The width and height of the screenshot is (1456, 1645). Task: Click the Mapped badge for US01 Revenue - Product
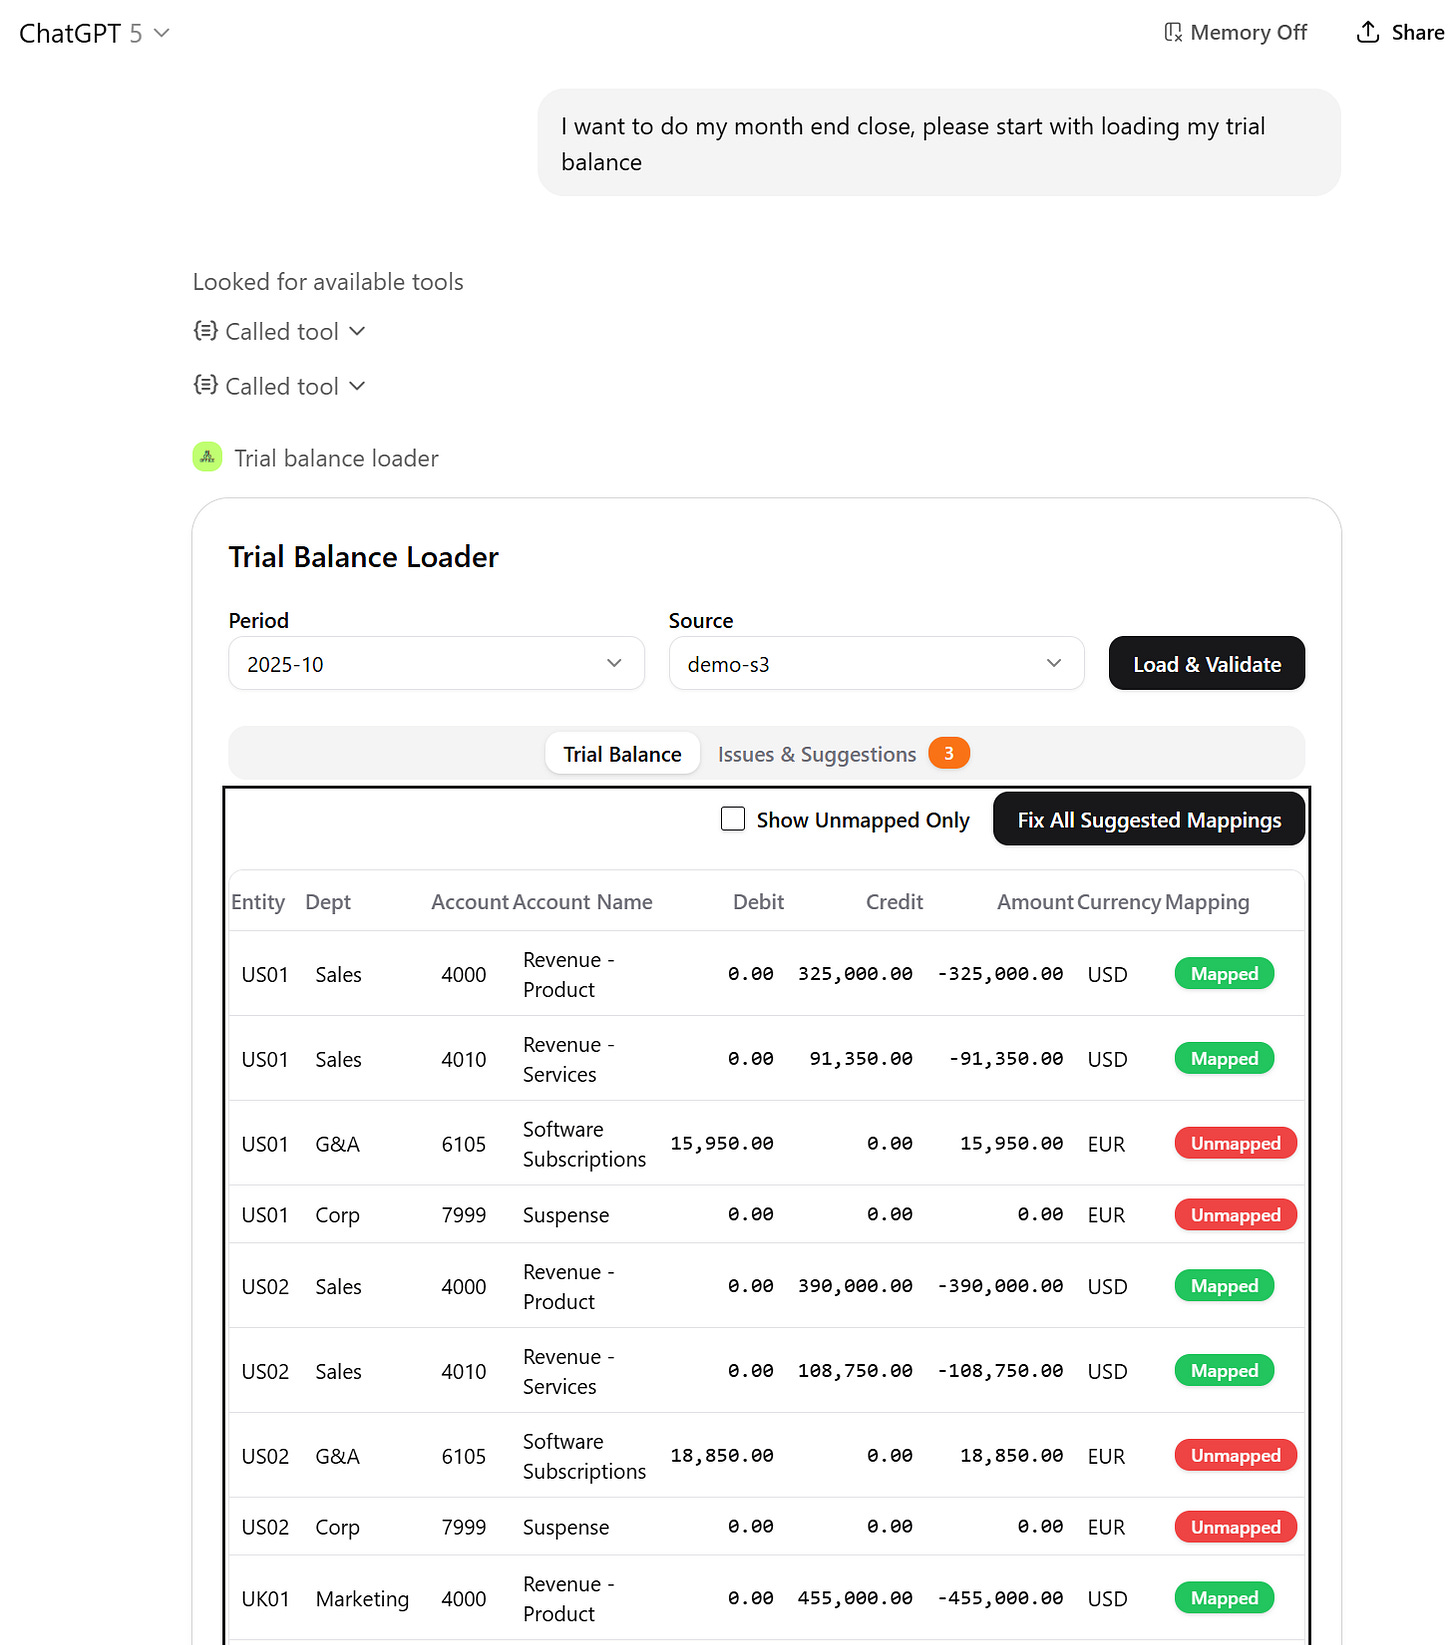1224,973
